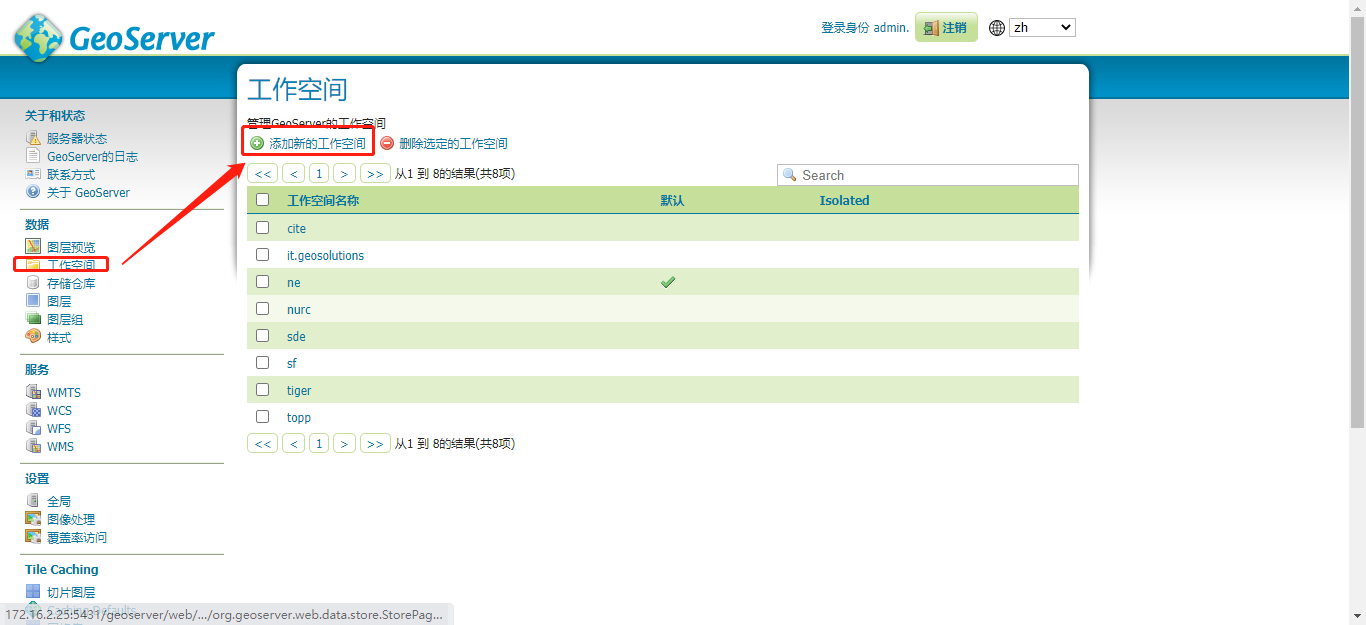The image size is (1366, 625).
Task: Click the search magnifier icon
Action: point(790,175)
